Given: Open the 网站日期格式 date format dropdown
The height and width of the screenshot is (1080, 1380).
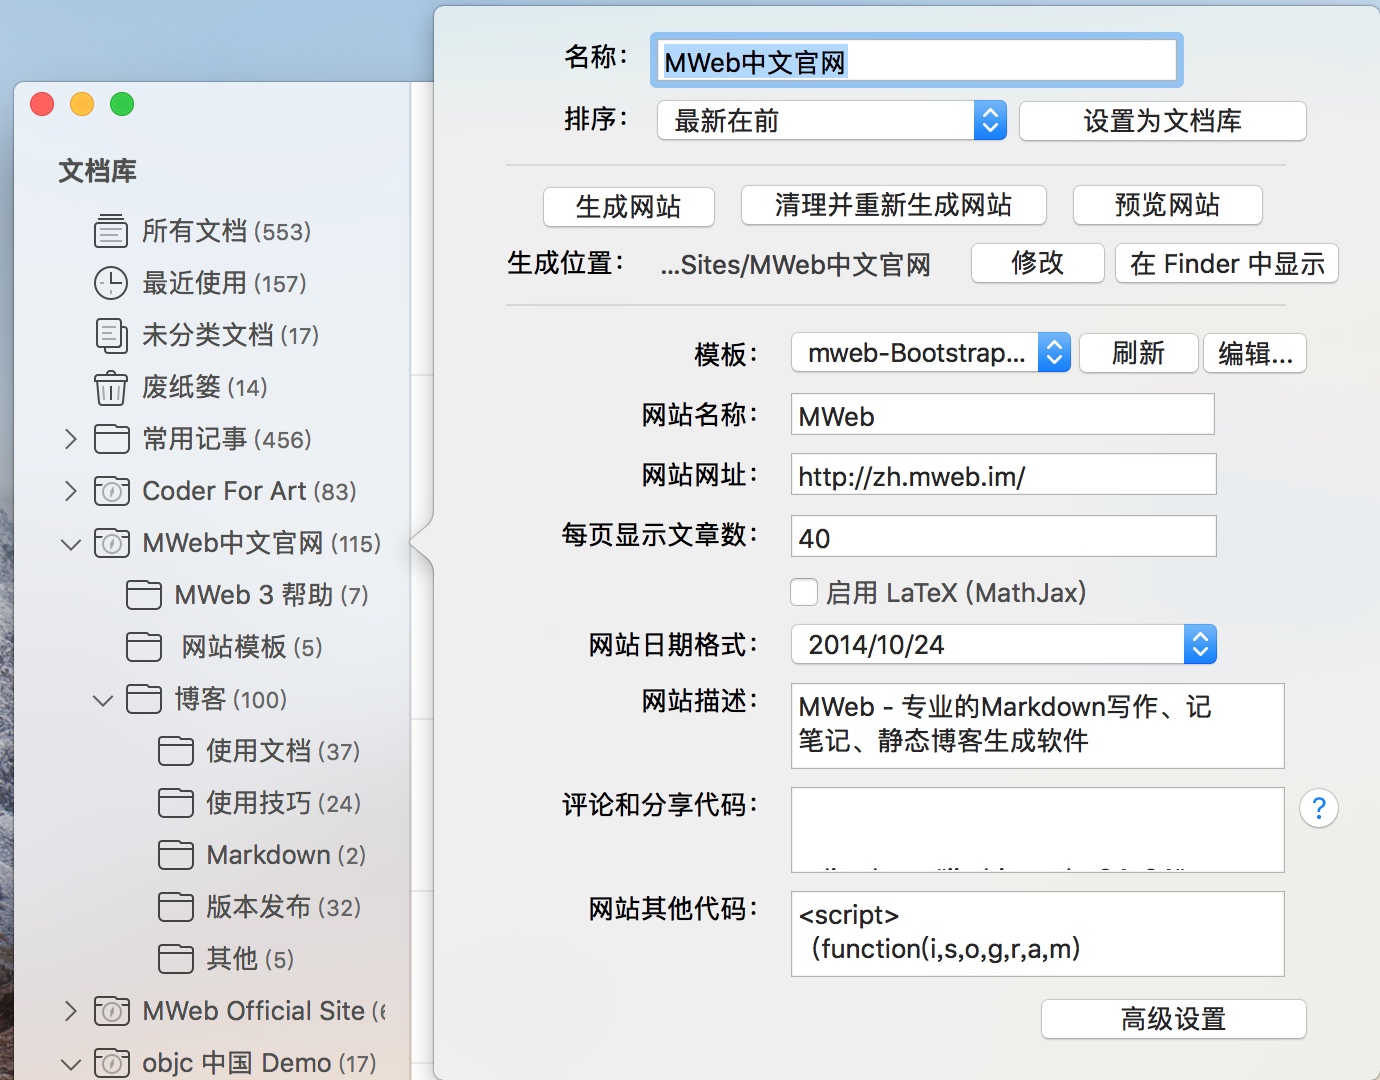Looking at the screenshot, I should click(x=1003, y=645).
